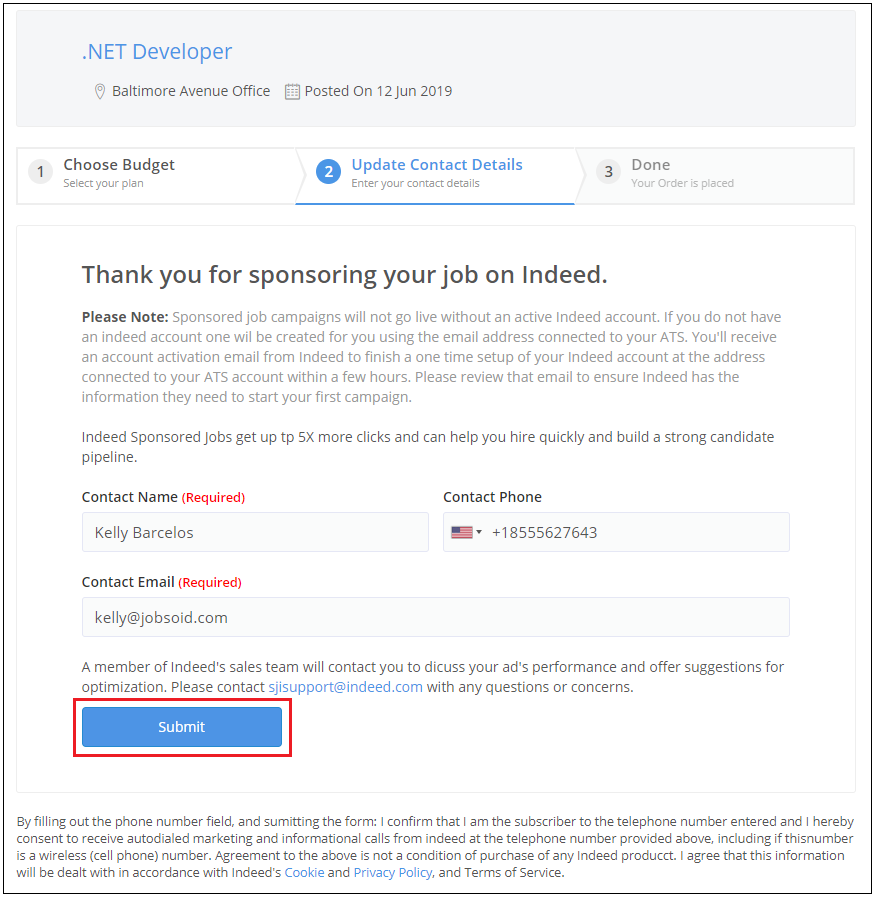This screenshot has width=875, height=897.
Task: Click the US flag icon
Action: point(461,533)
